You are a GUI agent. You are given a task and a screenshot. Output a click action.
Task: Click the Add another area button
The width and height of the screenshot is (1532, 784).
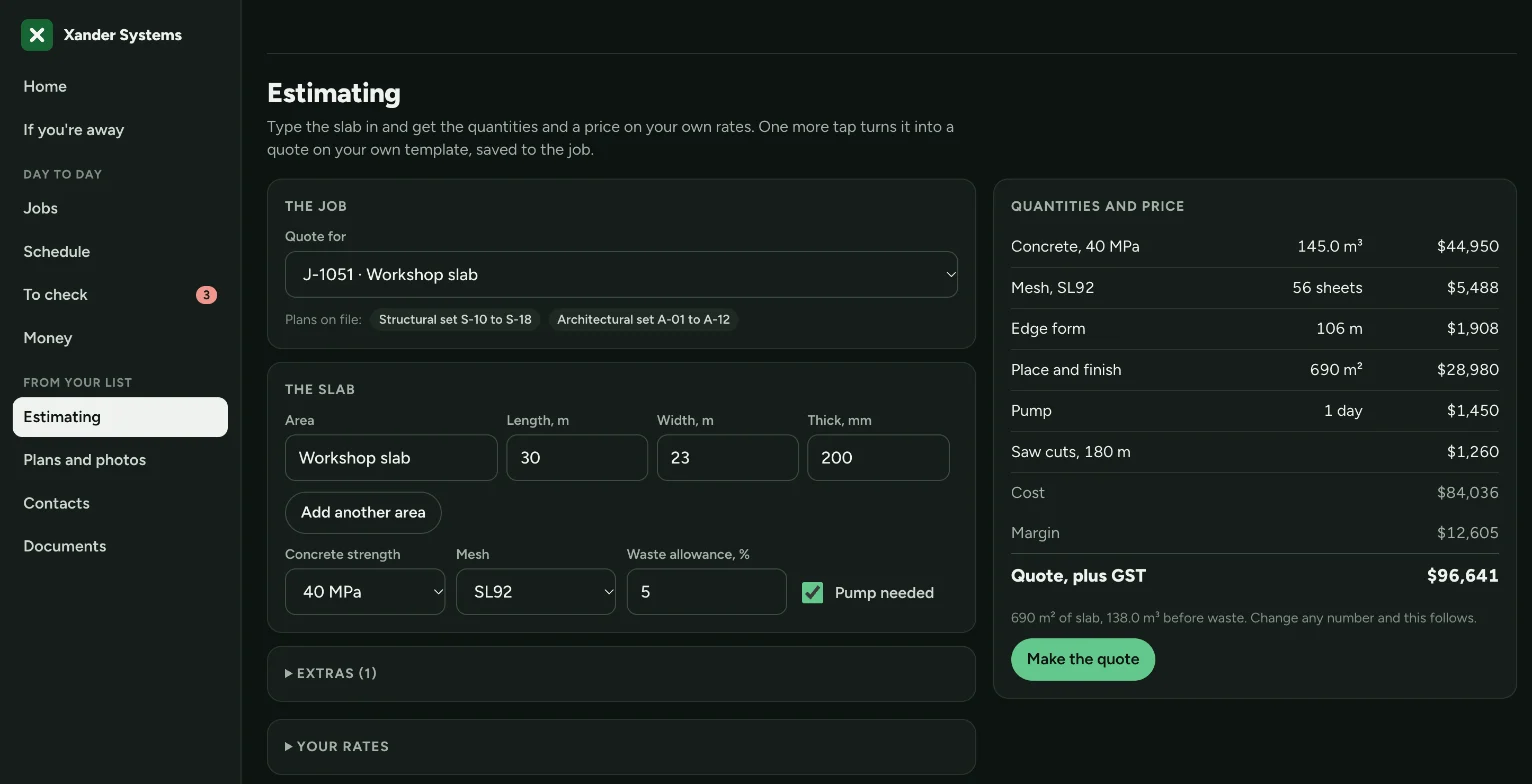coord(363,512)
